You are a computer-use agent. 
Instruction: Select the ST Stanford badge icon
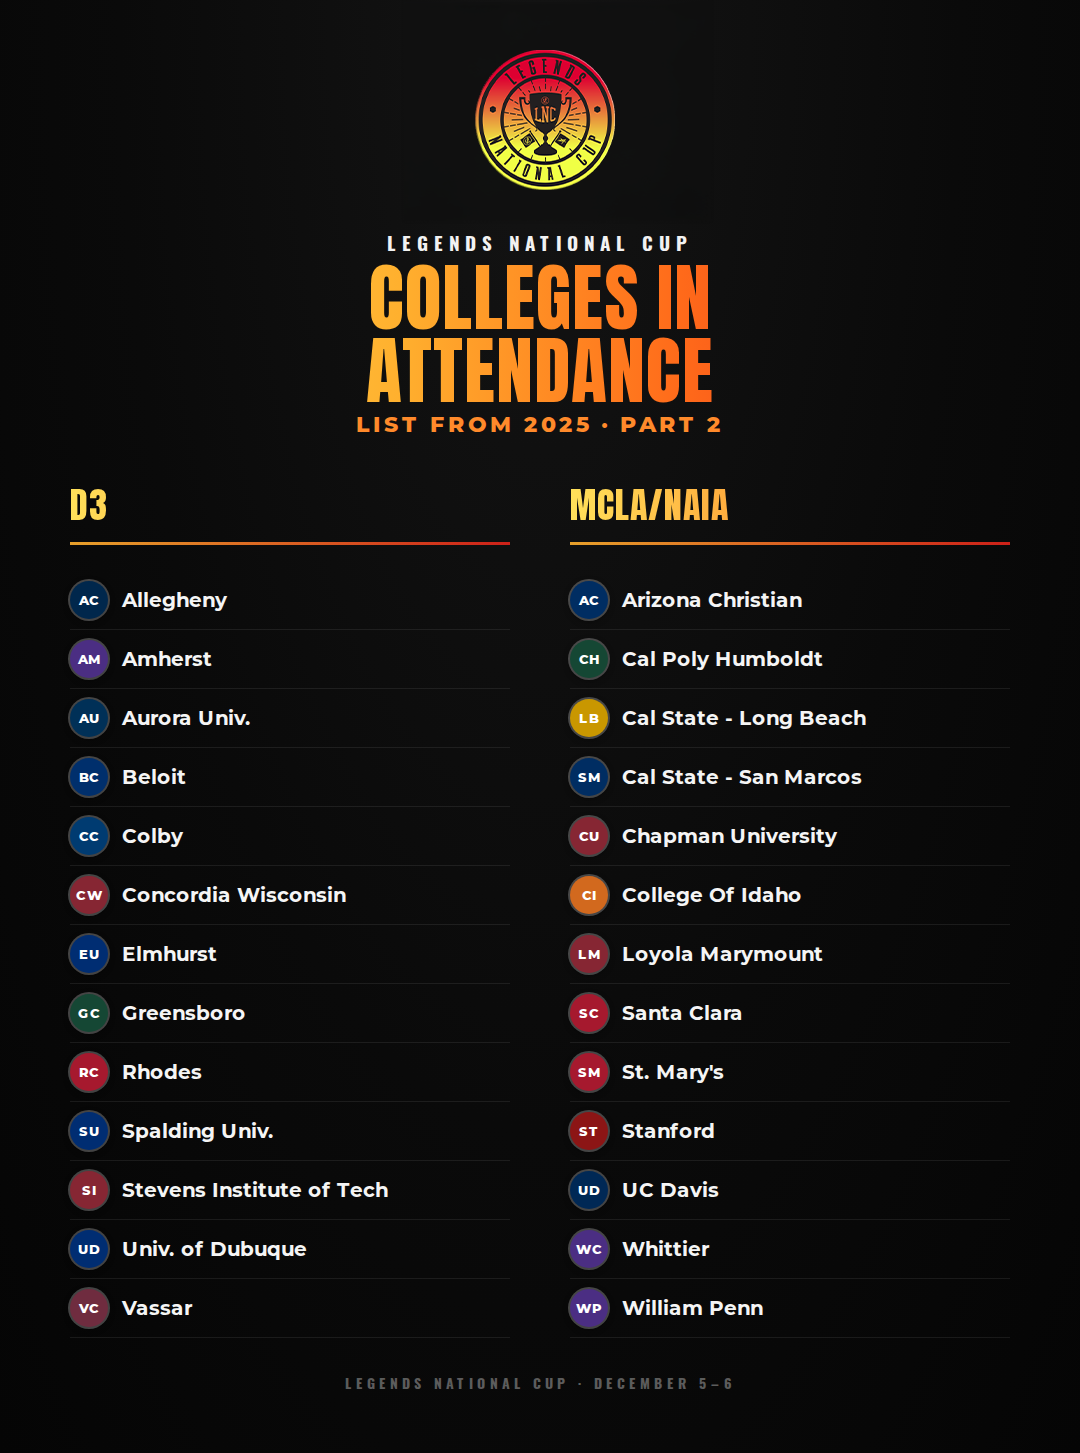pos(589,1131)
